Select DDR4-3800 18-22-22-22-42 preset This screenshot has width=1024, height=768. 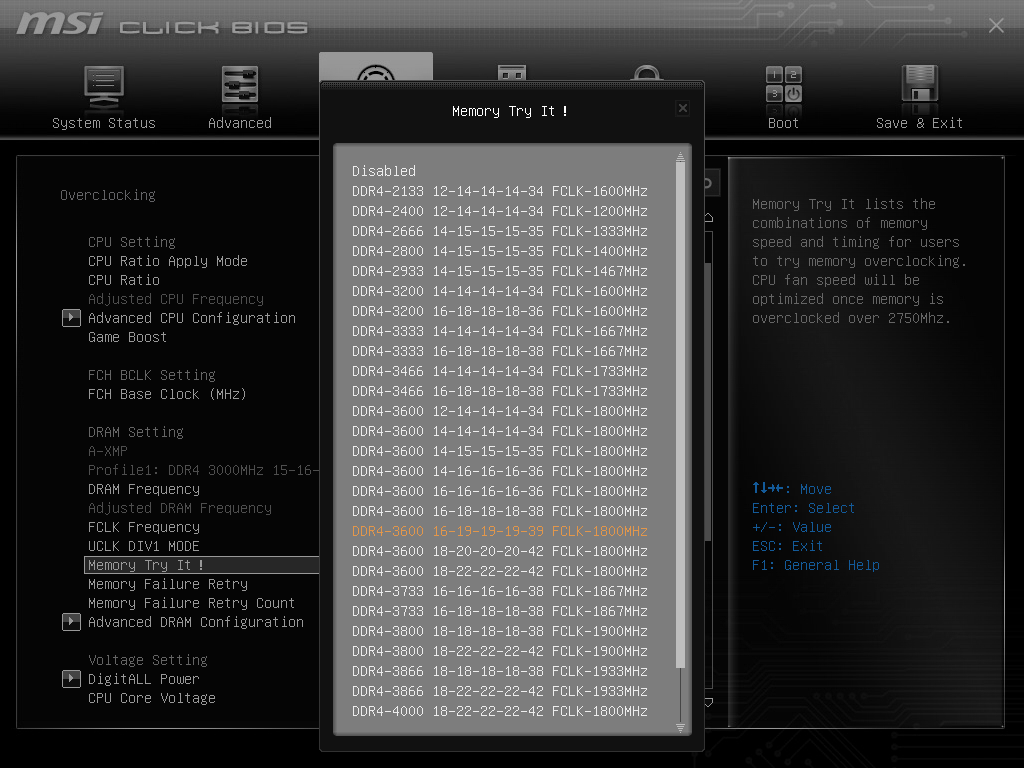[500, 651]
